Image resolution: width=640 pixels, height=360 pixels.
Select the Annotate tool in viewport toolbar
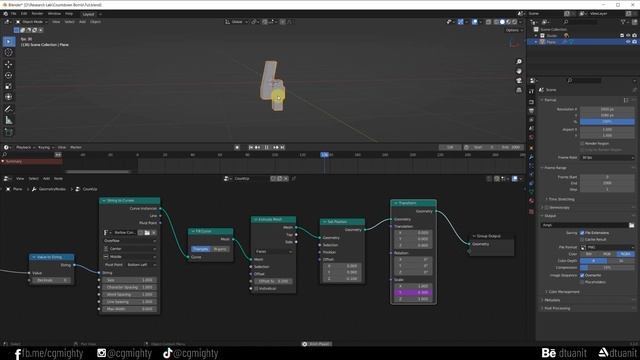click(x=9, y=109)
